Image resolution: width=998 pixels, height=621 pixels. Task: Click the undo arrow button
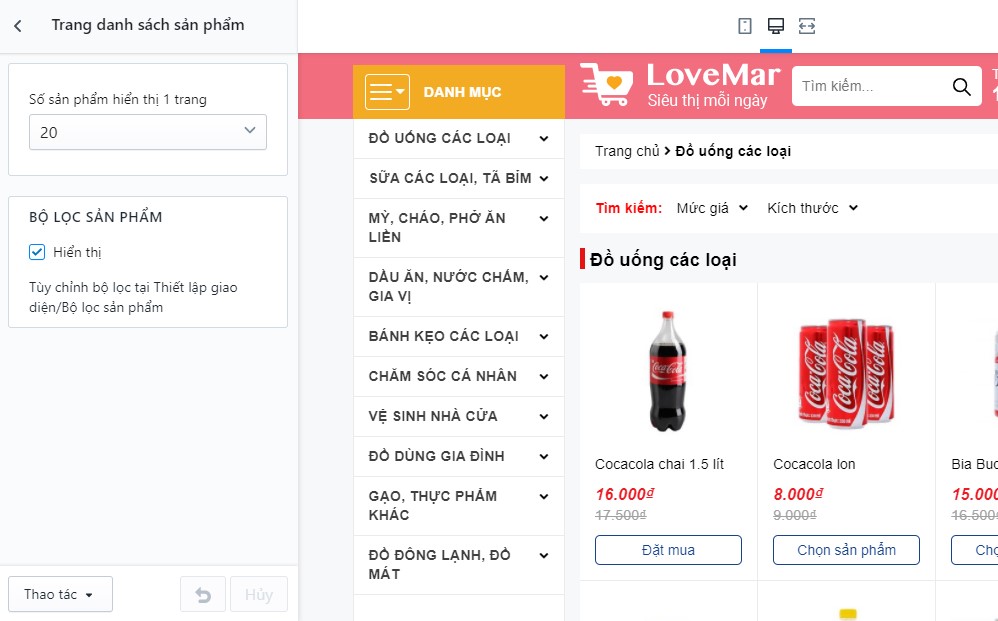point(203,594)
